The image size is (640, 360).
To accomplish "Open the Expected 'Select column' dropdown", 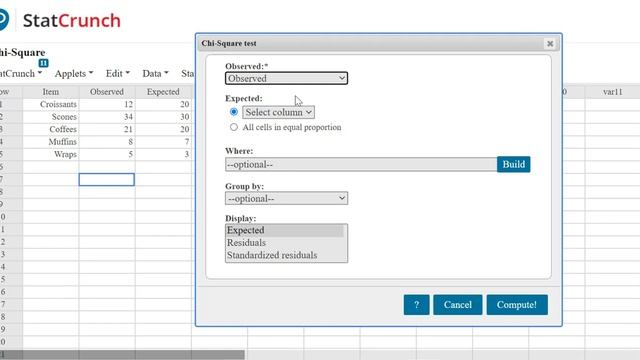I will (x=278, y=112).
